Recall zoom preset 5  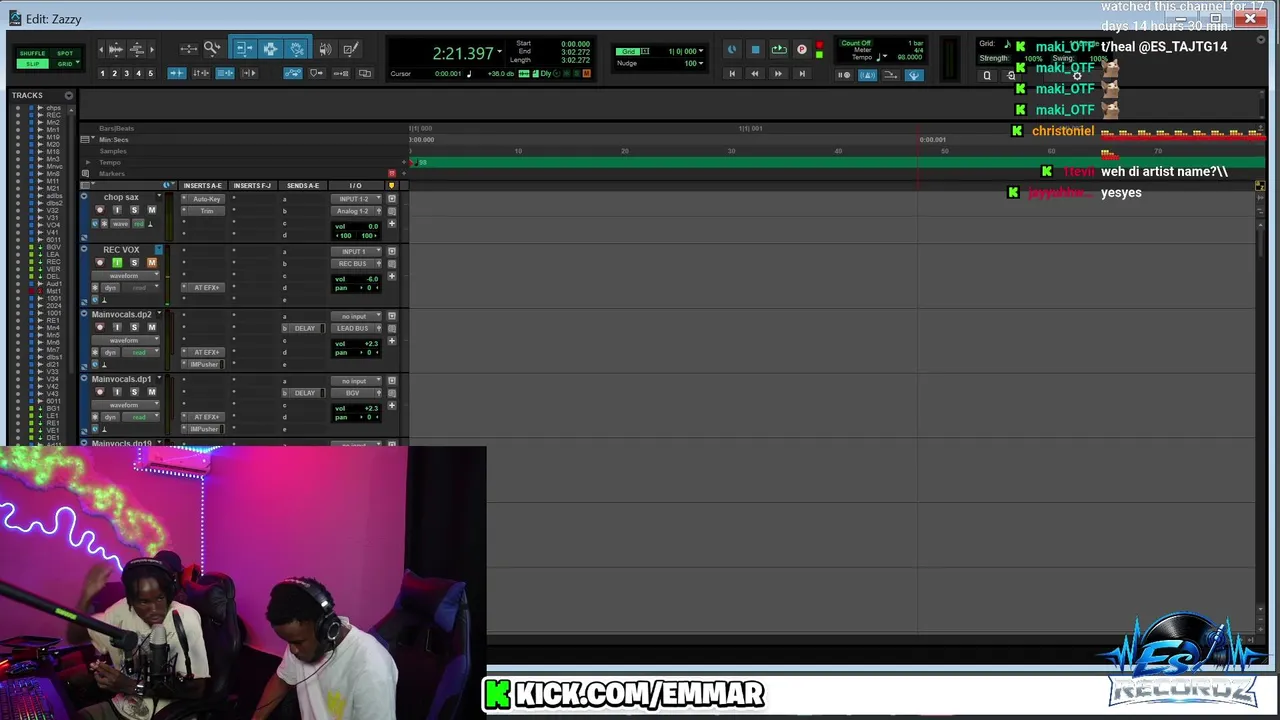[151, 73]
